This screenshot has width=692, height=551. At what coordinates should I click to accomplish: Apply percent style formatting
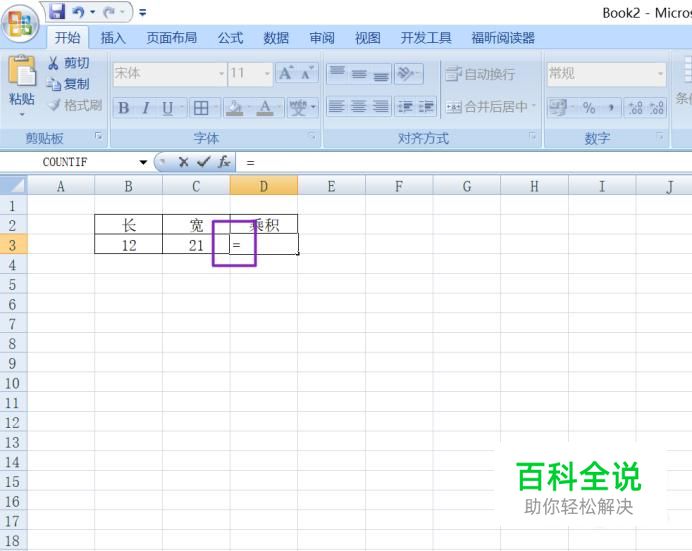(x=589, y=108)
